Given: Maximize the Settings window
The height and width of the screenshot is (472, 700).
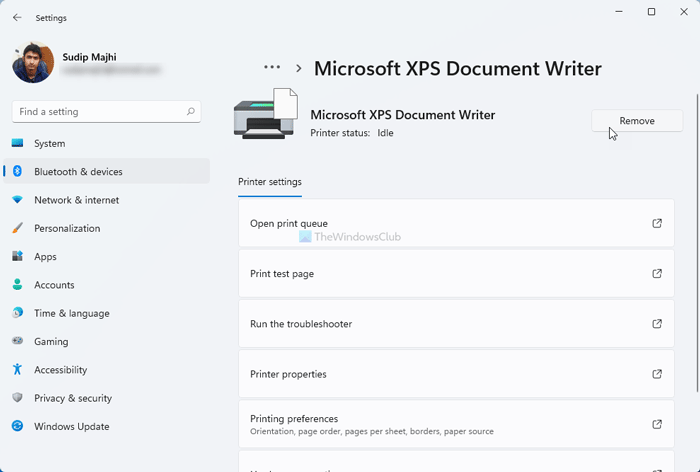Looking at the screenshot, I should pyautogui.click(x=651, y=12).
